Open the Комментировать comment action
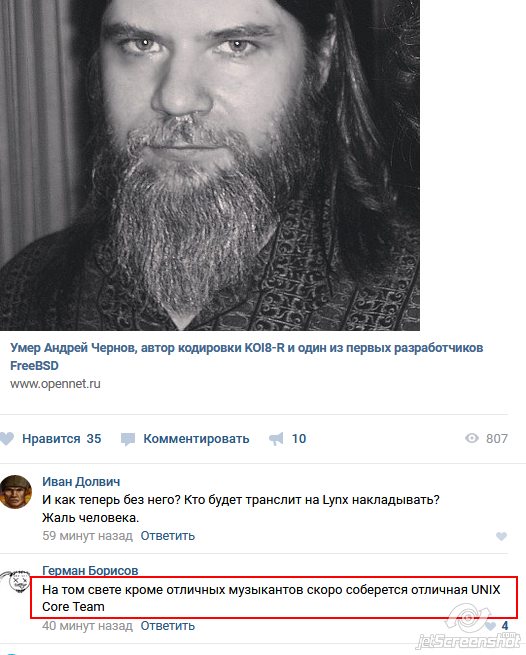Viewport: 526px width, 655px height. coord(196,439)
